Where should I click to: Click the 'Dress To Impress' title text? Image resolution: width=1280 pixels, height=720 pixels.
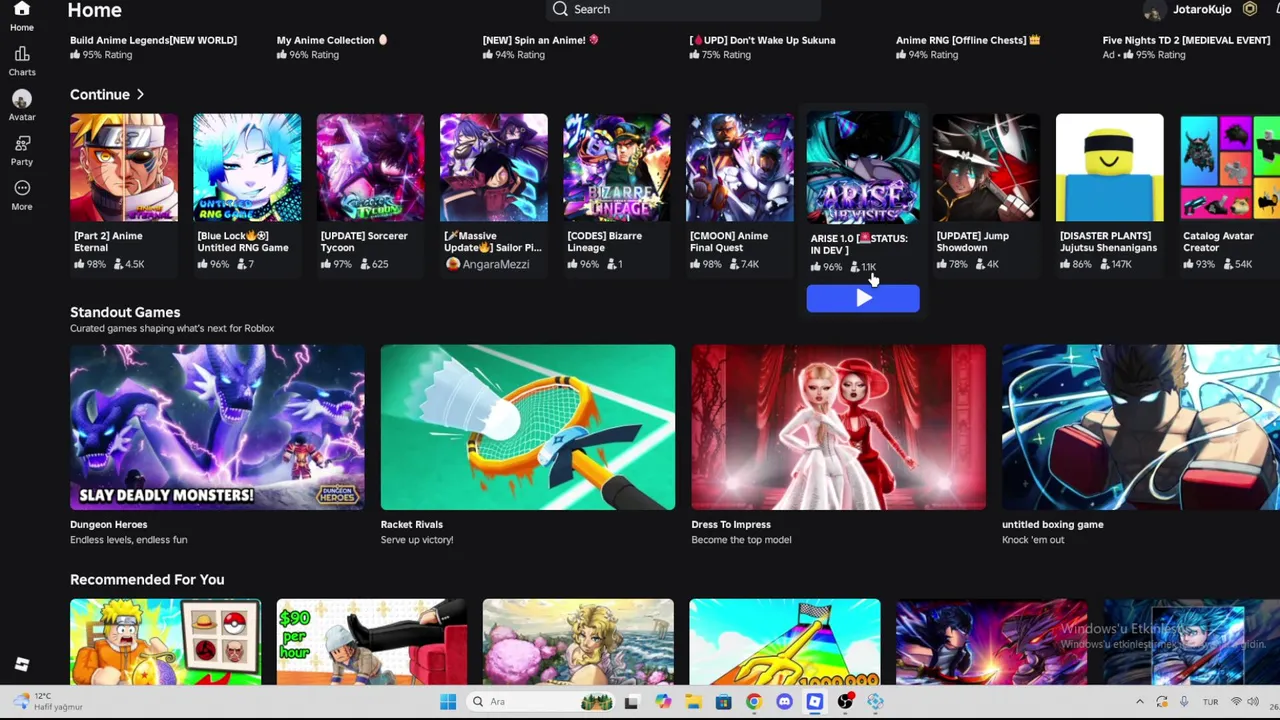(730, 524)
